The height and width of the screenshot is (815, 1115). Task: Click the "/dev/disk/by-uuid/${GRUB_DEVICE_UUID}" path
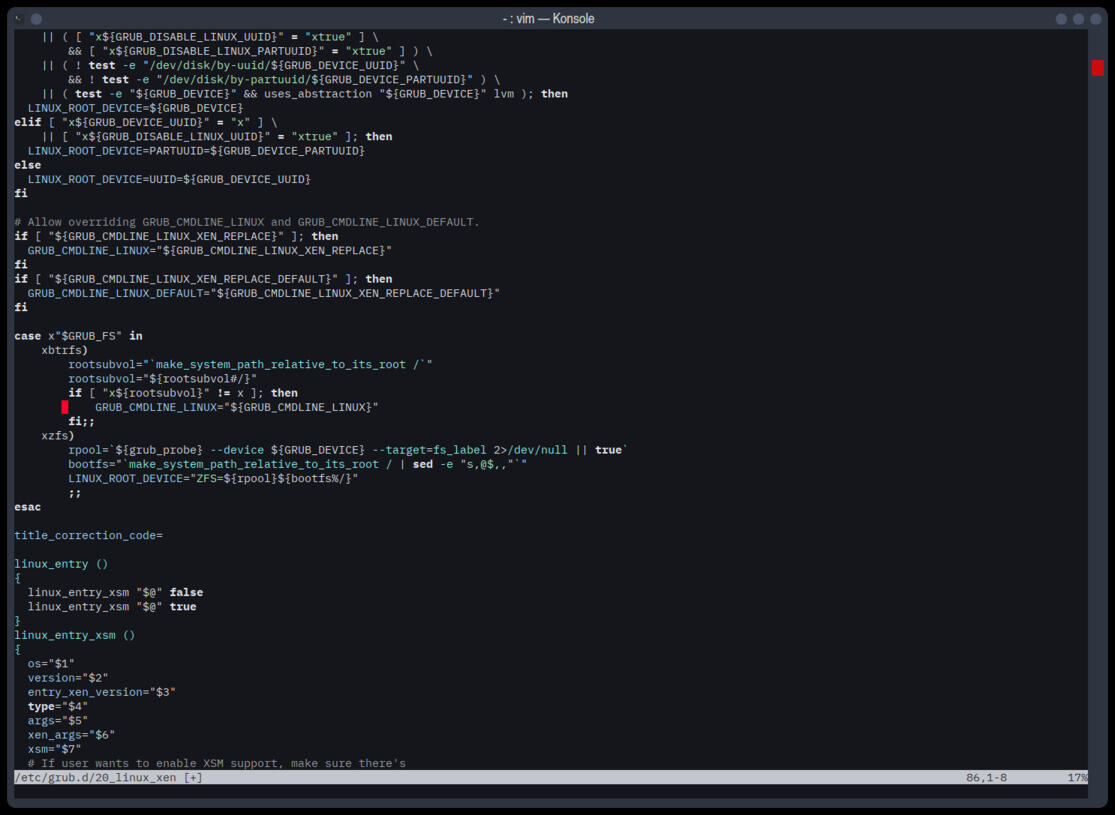tap(274, 65)
